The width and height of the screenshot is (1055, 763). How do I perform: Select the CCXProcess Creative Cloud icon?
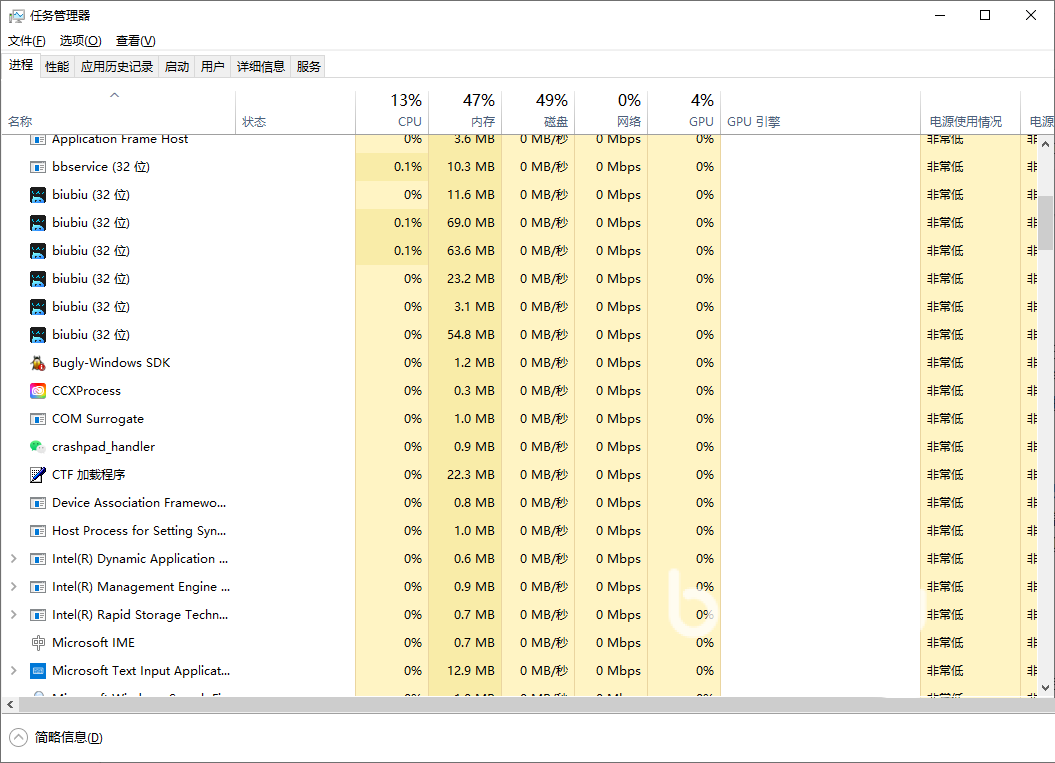click(38, 391)
